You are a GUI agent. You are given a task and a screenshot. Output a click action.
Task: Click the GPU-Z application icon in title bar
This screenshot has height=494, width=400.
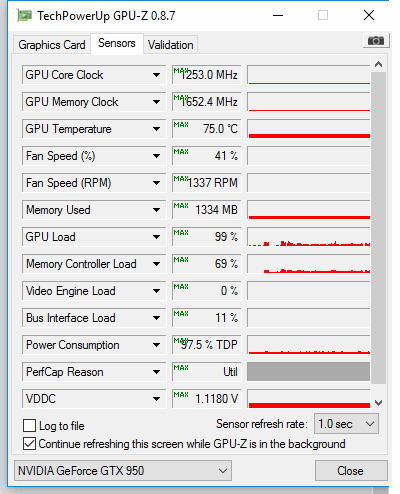tap(25, 15)
